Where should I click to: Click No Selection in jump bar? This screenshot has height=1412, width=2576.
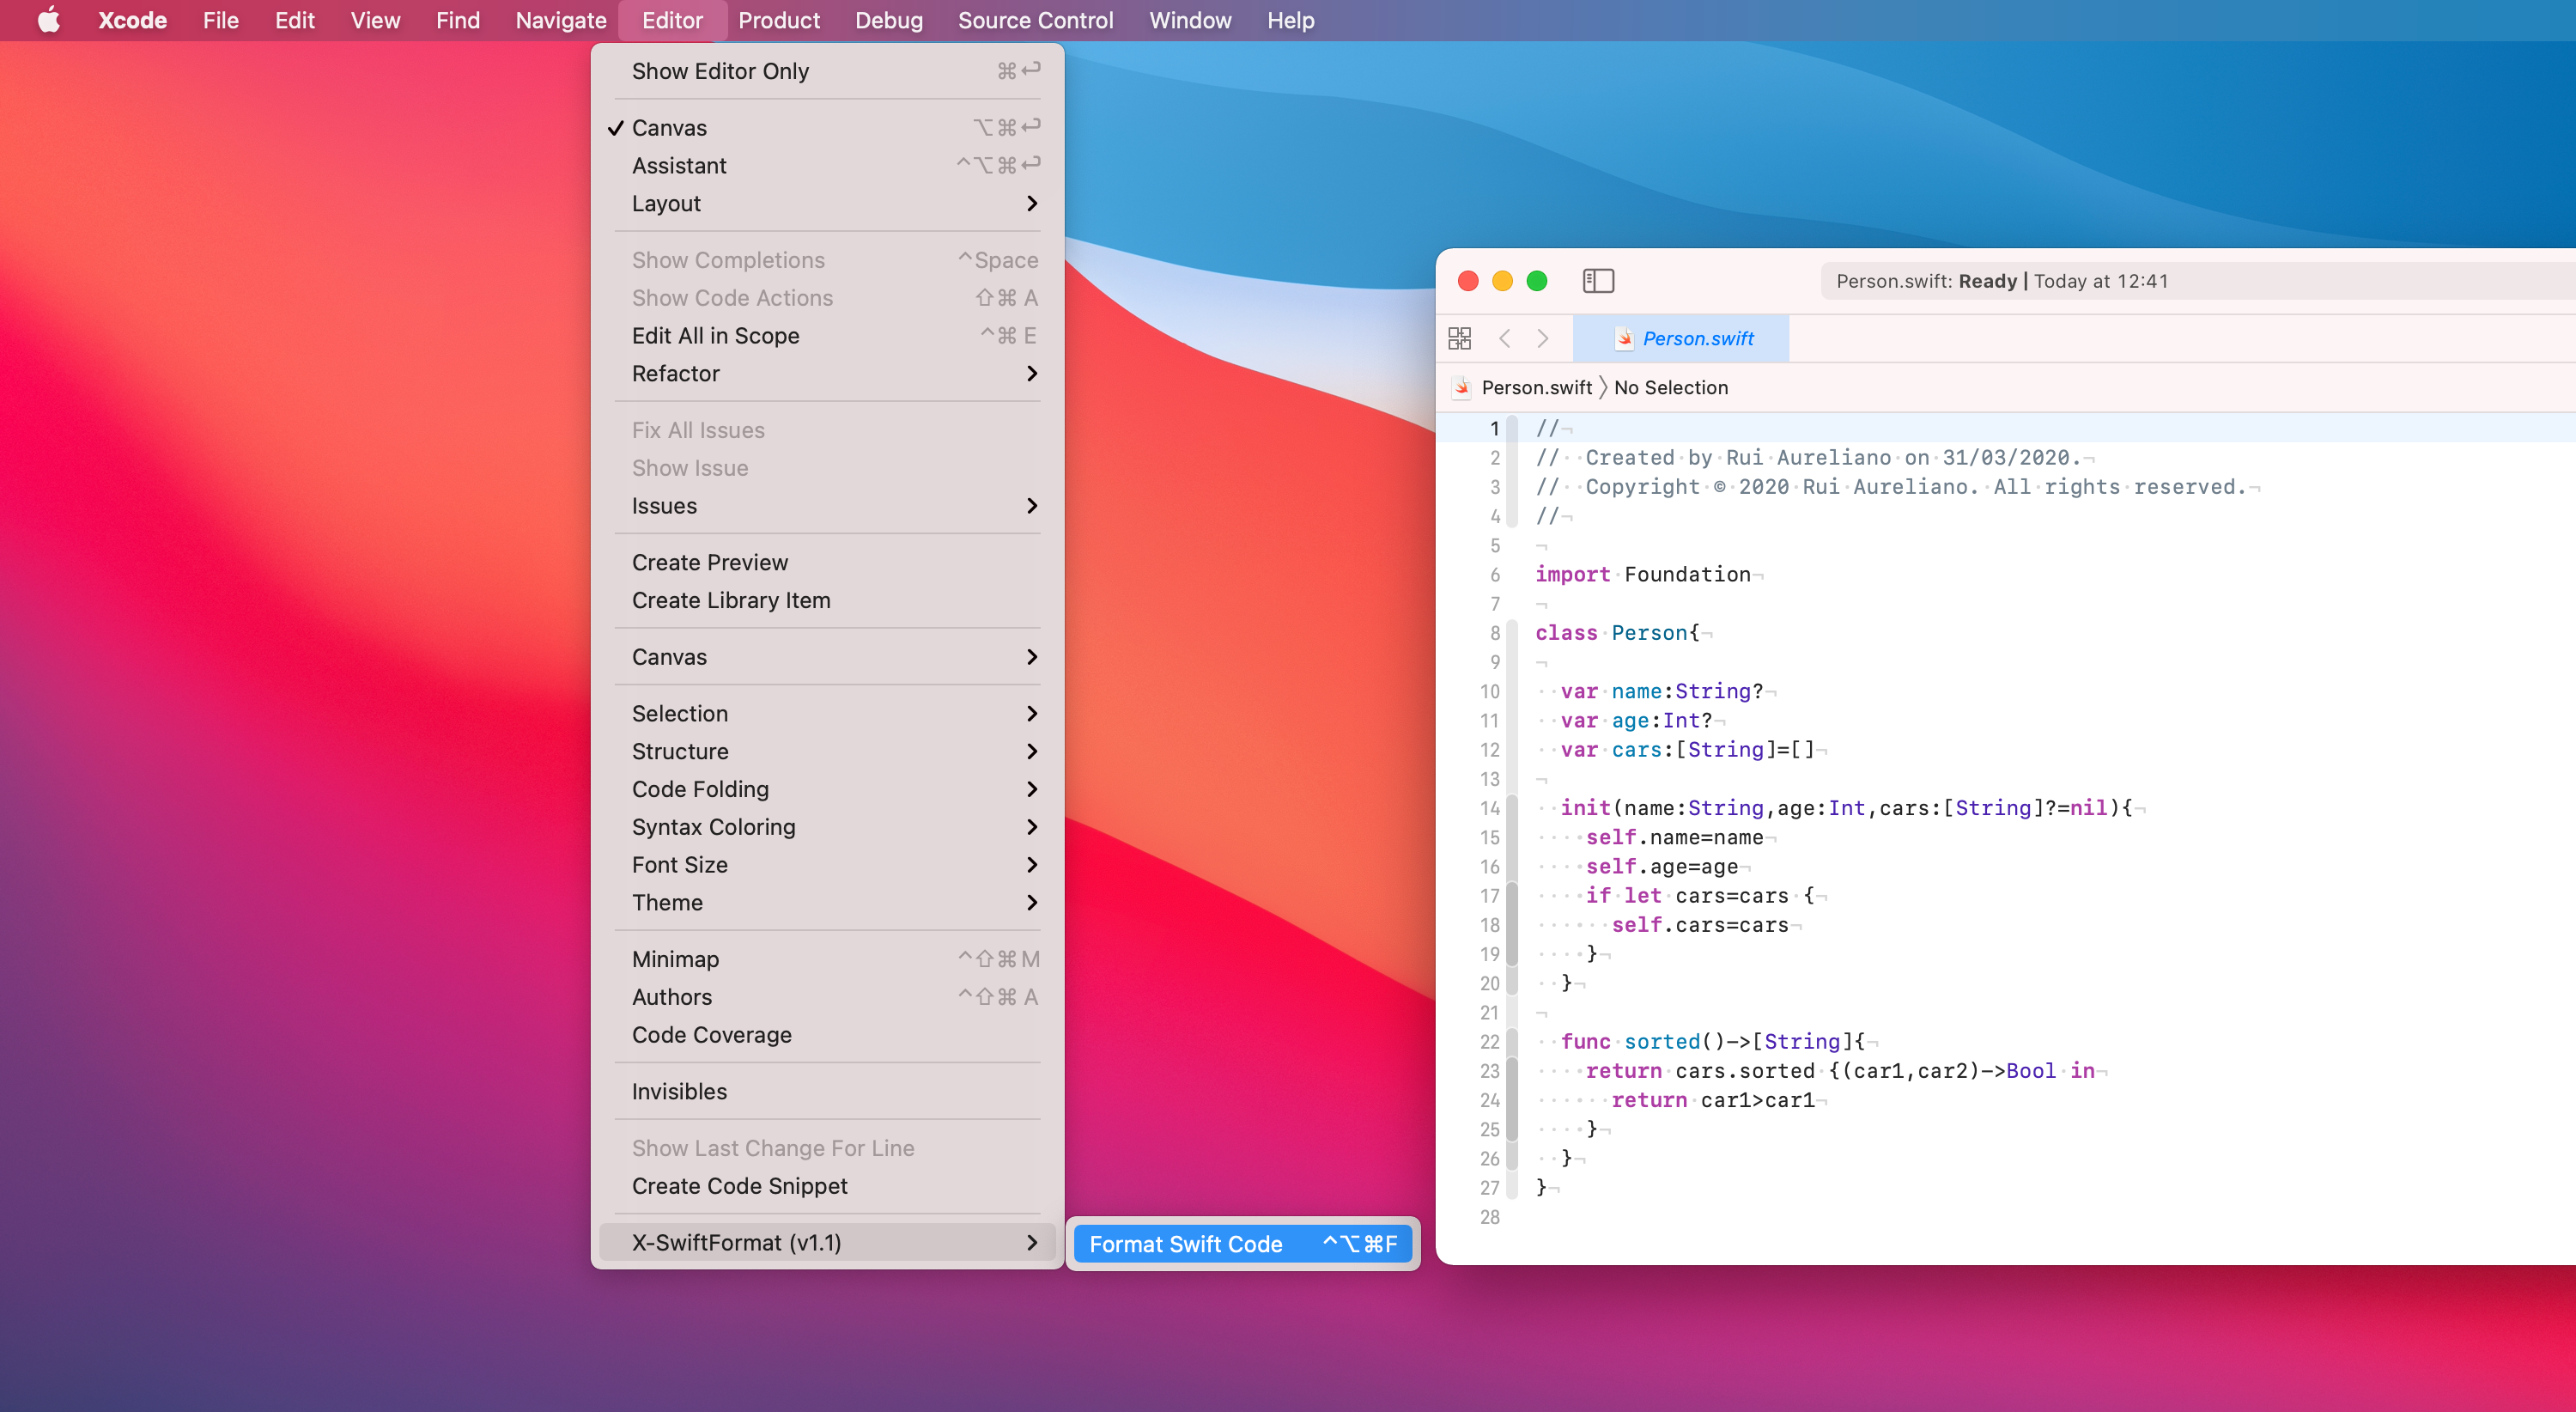click(1670, 387)
